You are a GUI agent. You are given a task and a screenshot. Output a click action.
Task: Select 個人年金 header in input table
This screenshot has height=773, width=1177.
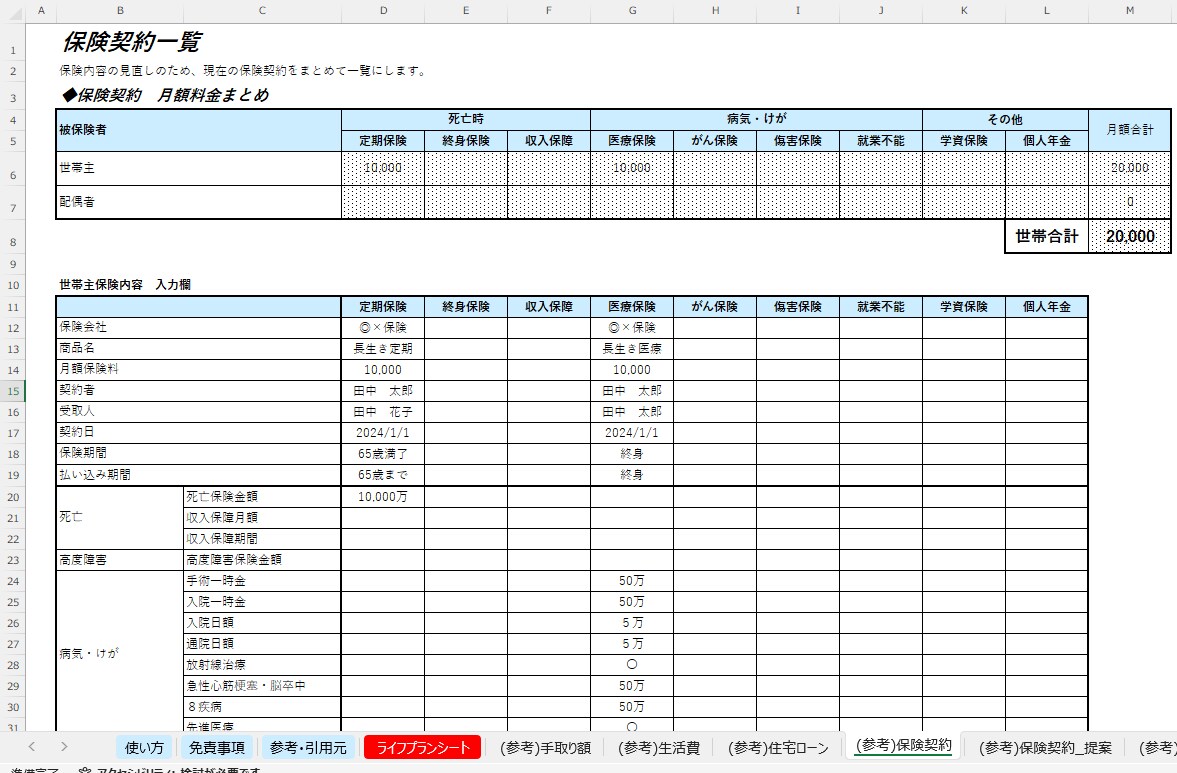coord(1046,306)
